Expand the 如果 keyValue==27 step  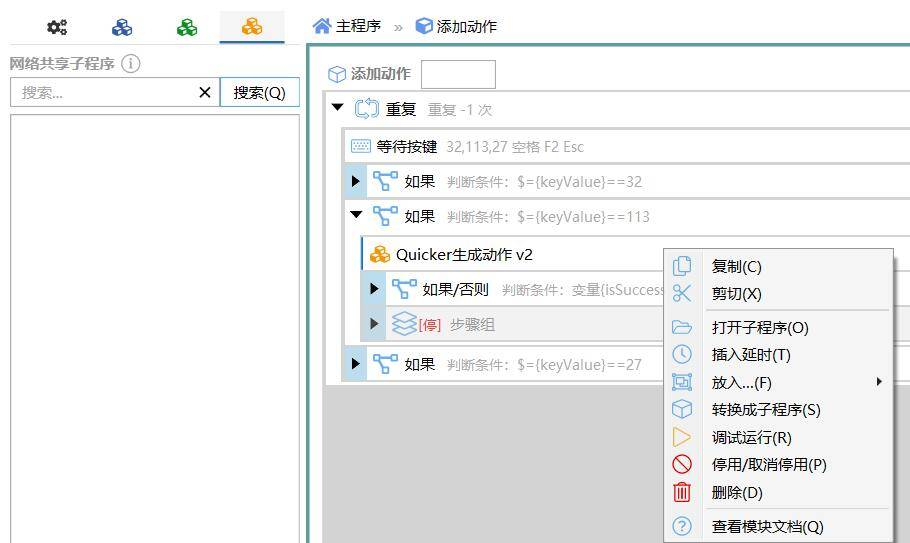[355, 364]
